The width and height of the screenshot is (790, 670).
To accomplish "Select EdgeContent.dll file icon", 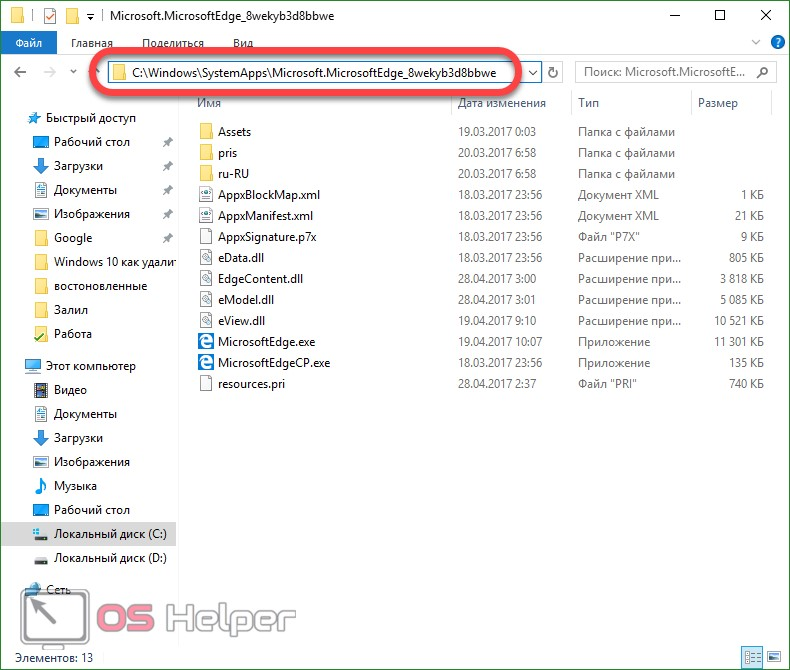I will point(206,279).
